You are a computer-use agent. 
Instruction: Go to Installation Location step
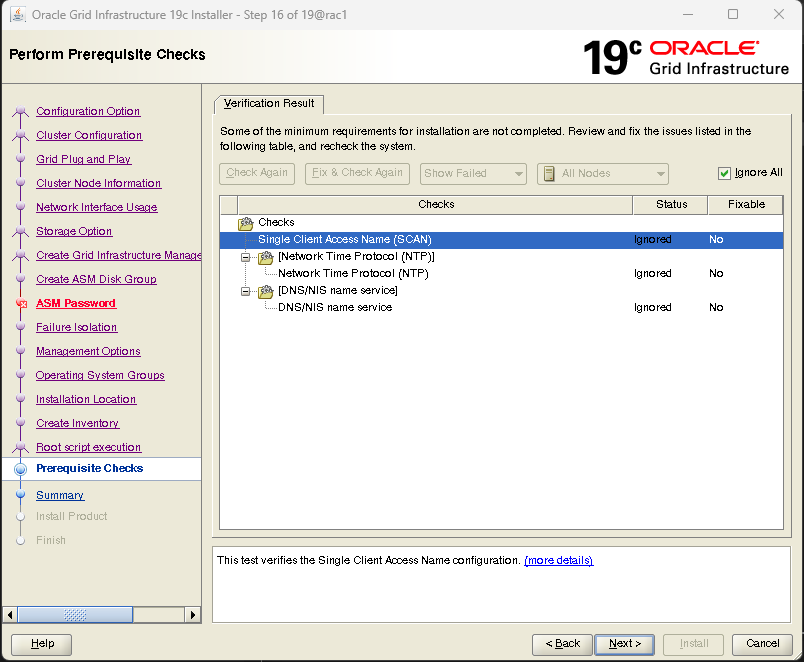pyautogui.click(x=86, y=399)
